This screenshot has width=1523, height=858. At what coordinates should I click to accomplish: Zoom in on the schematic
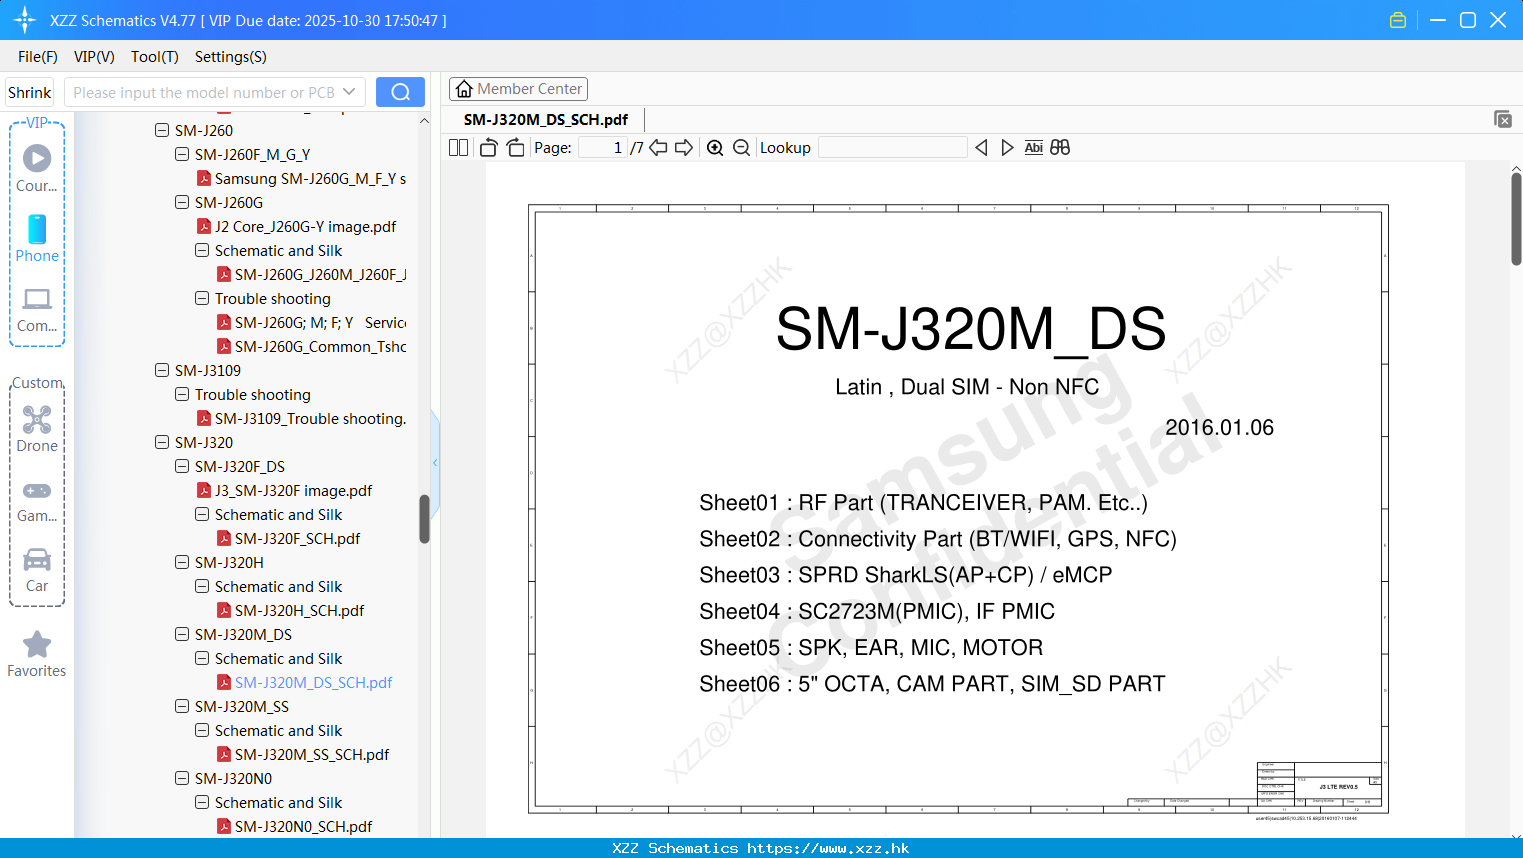click(715, 147)
